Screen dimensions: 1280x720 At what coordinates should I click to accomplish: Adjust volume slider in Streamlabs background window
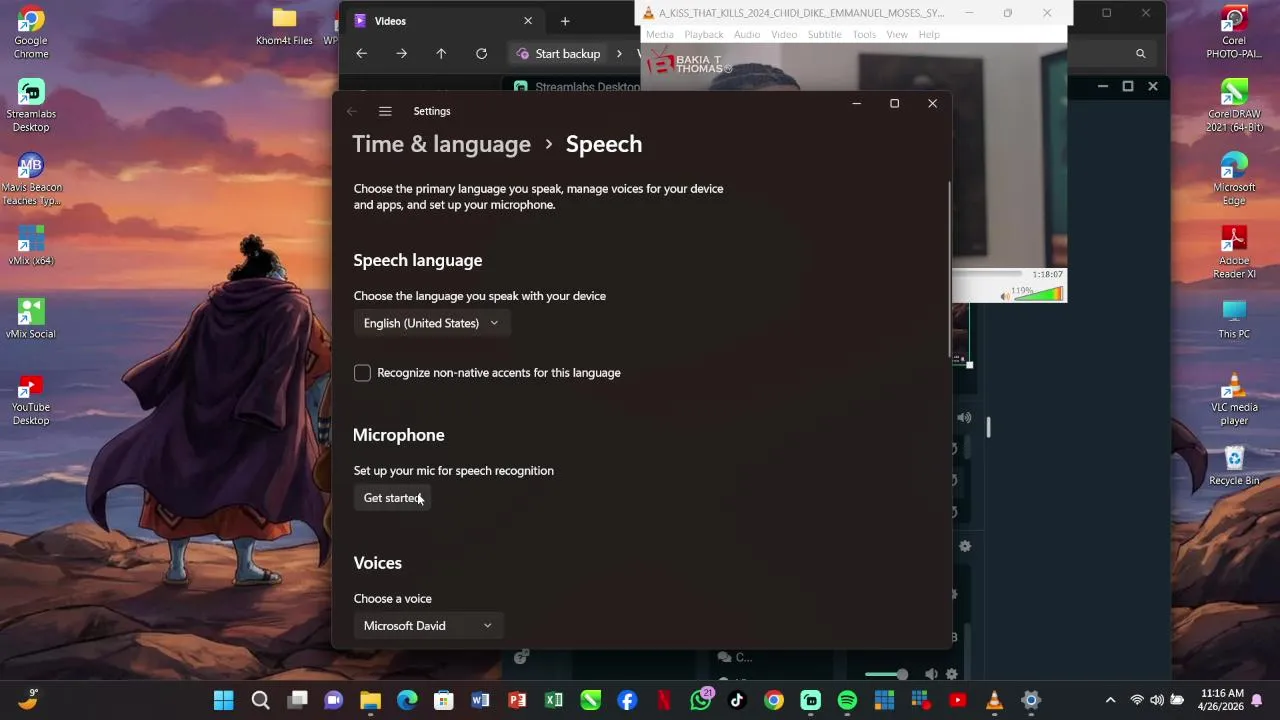point(887,675)
